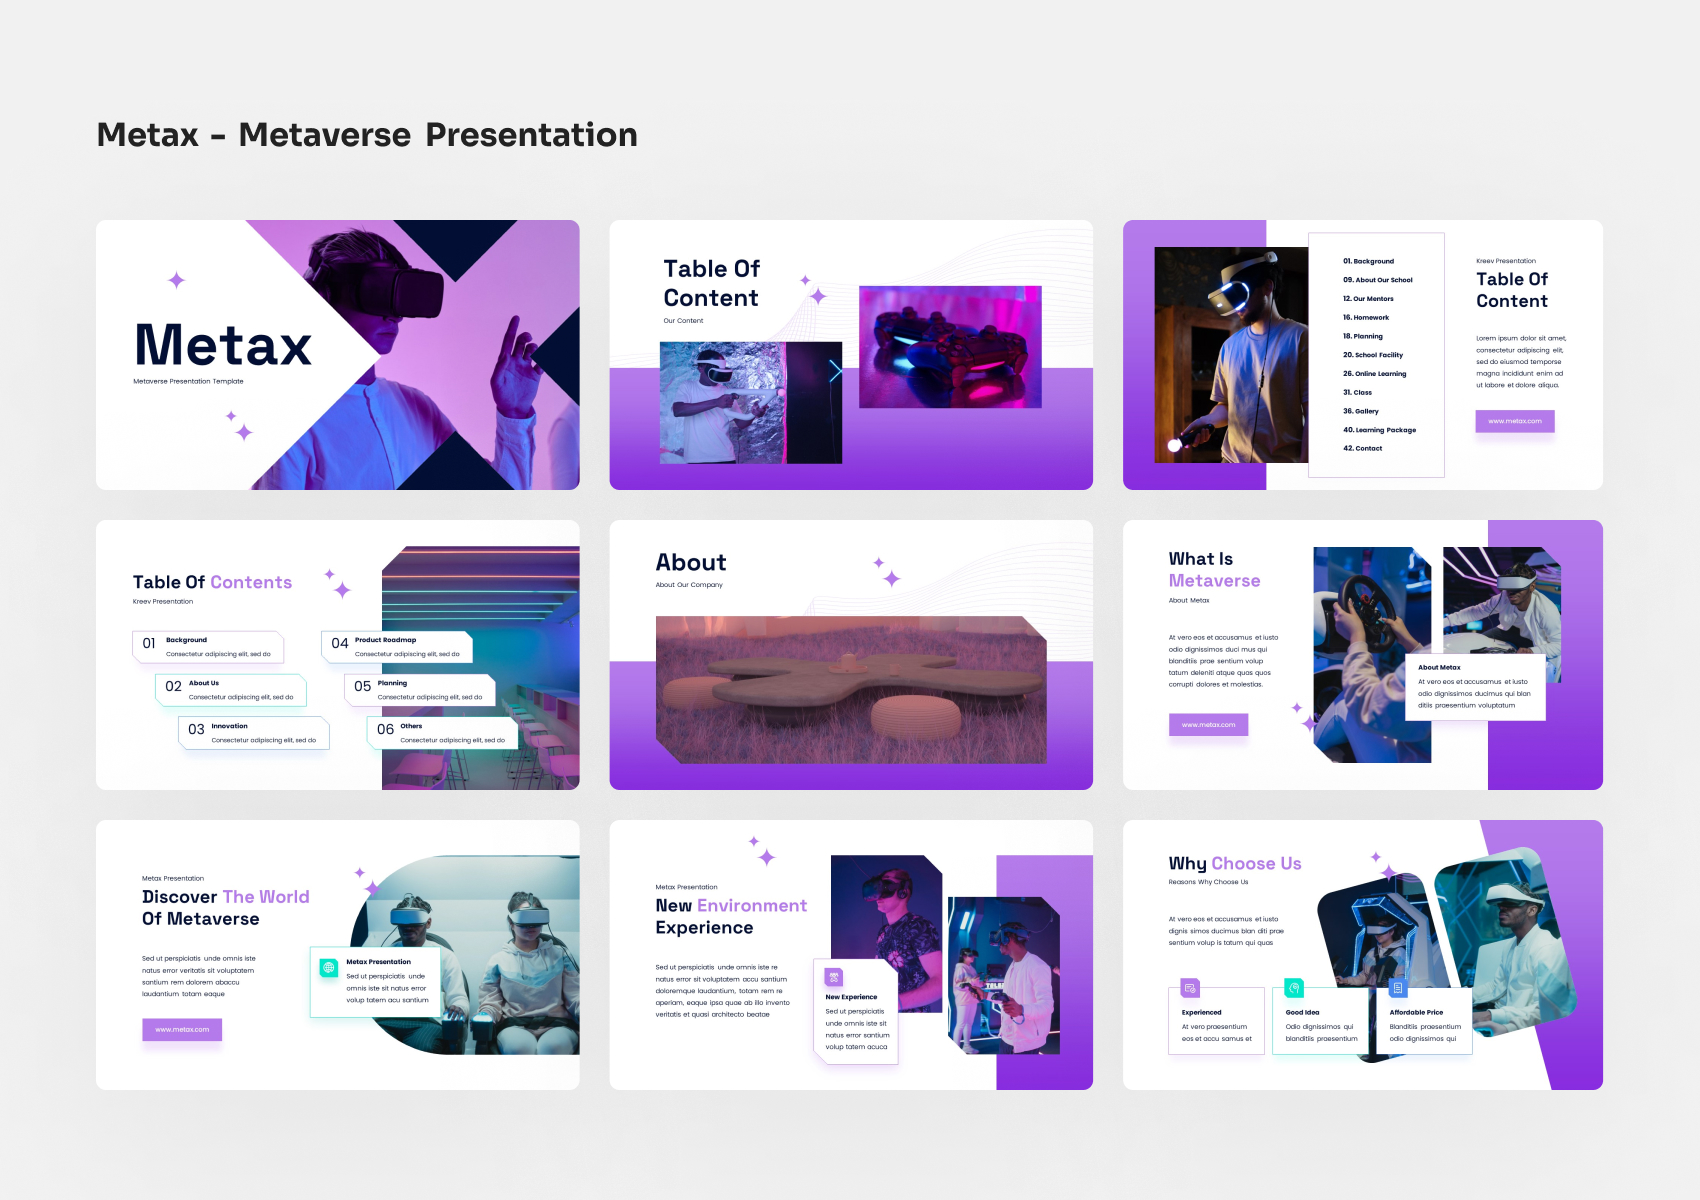Select the www.metax.com link on What Is Metaverse slide
This screenshot has width=1700, height=1200.
pyautogui.click(x=1208, y=724)
